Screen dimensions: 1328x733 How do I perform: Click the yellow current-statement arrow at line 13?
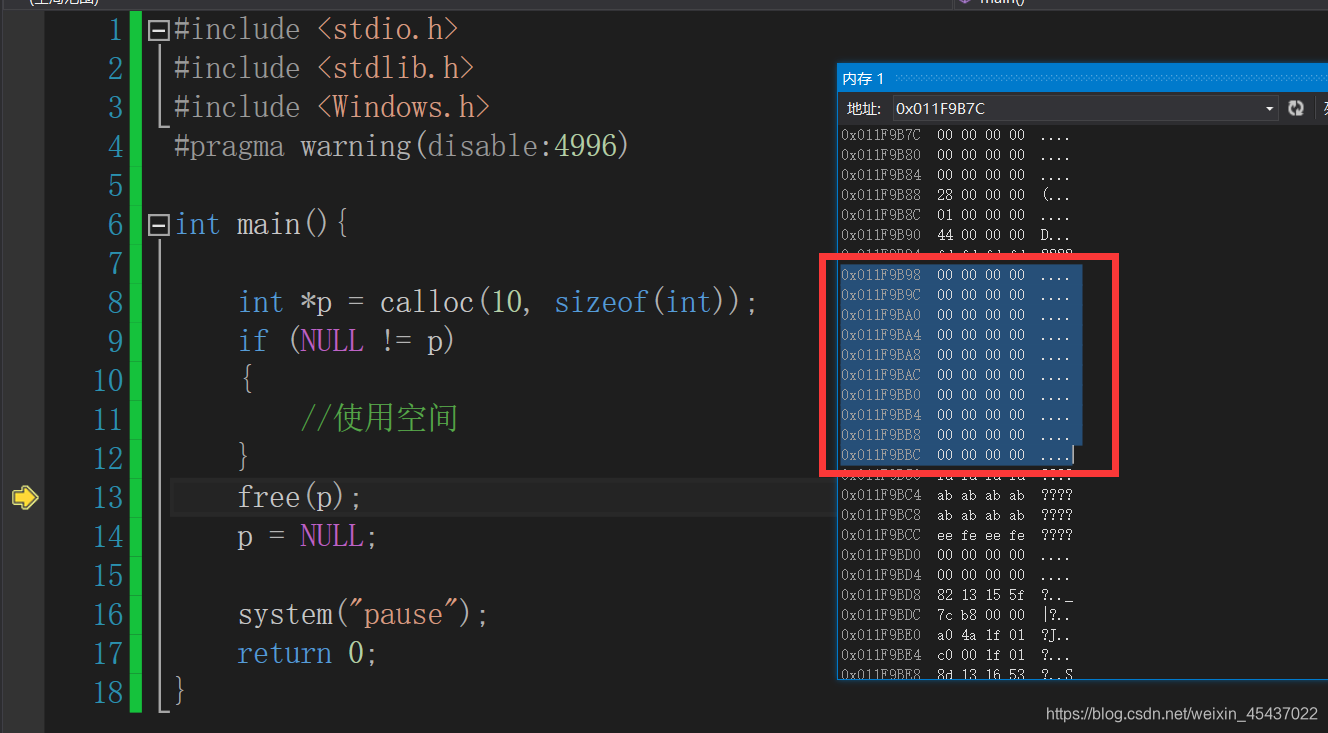24,497
